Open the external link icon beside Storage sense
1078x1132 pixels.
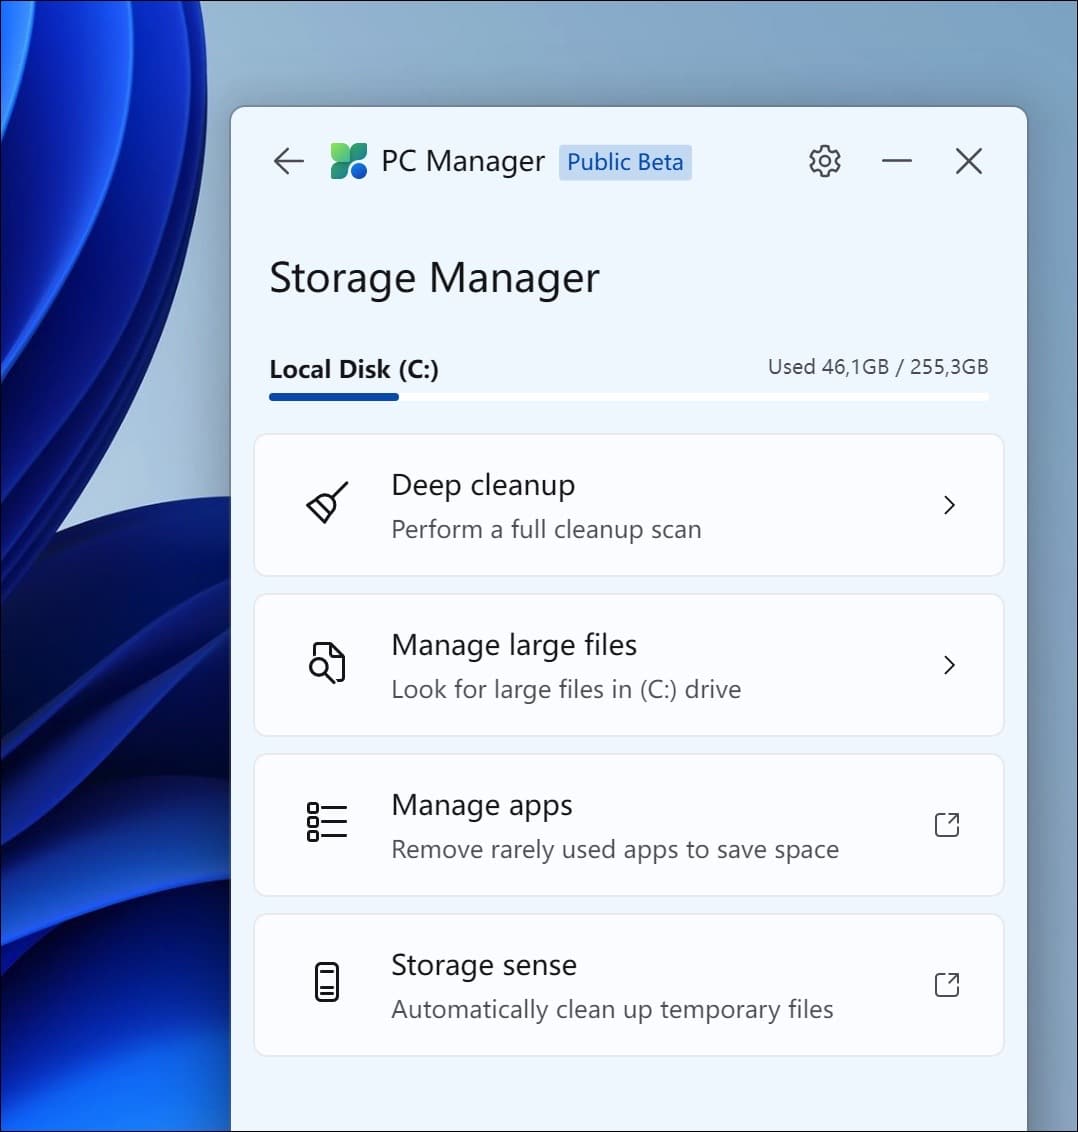tap(947, 984)
